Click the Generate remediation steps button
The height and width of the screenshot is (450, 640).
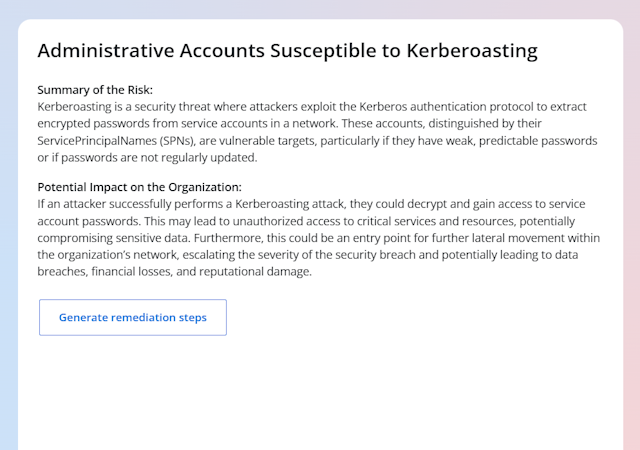[x=133, y=317]
